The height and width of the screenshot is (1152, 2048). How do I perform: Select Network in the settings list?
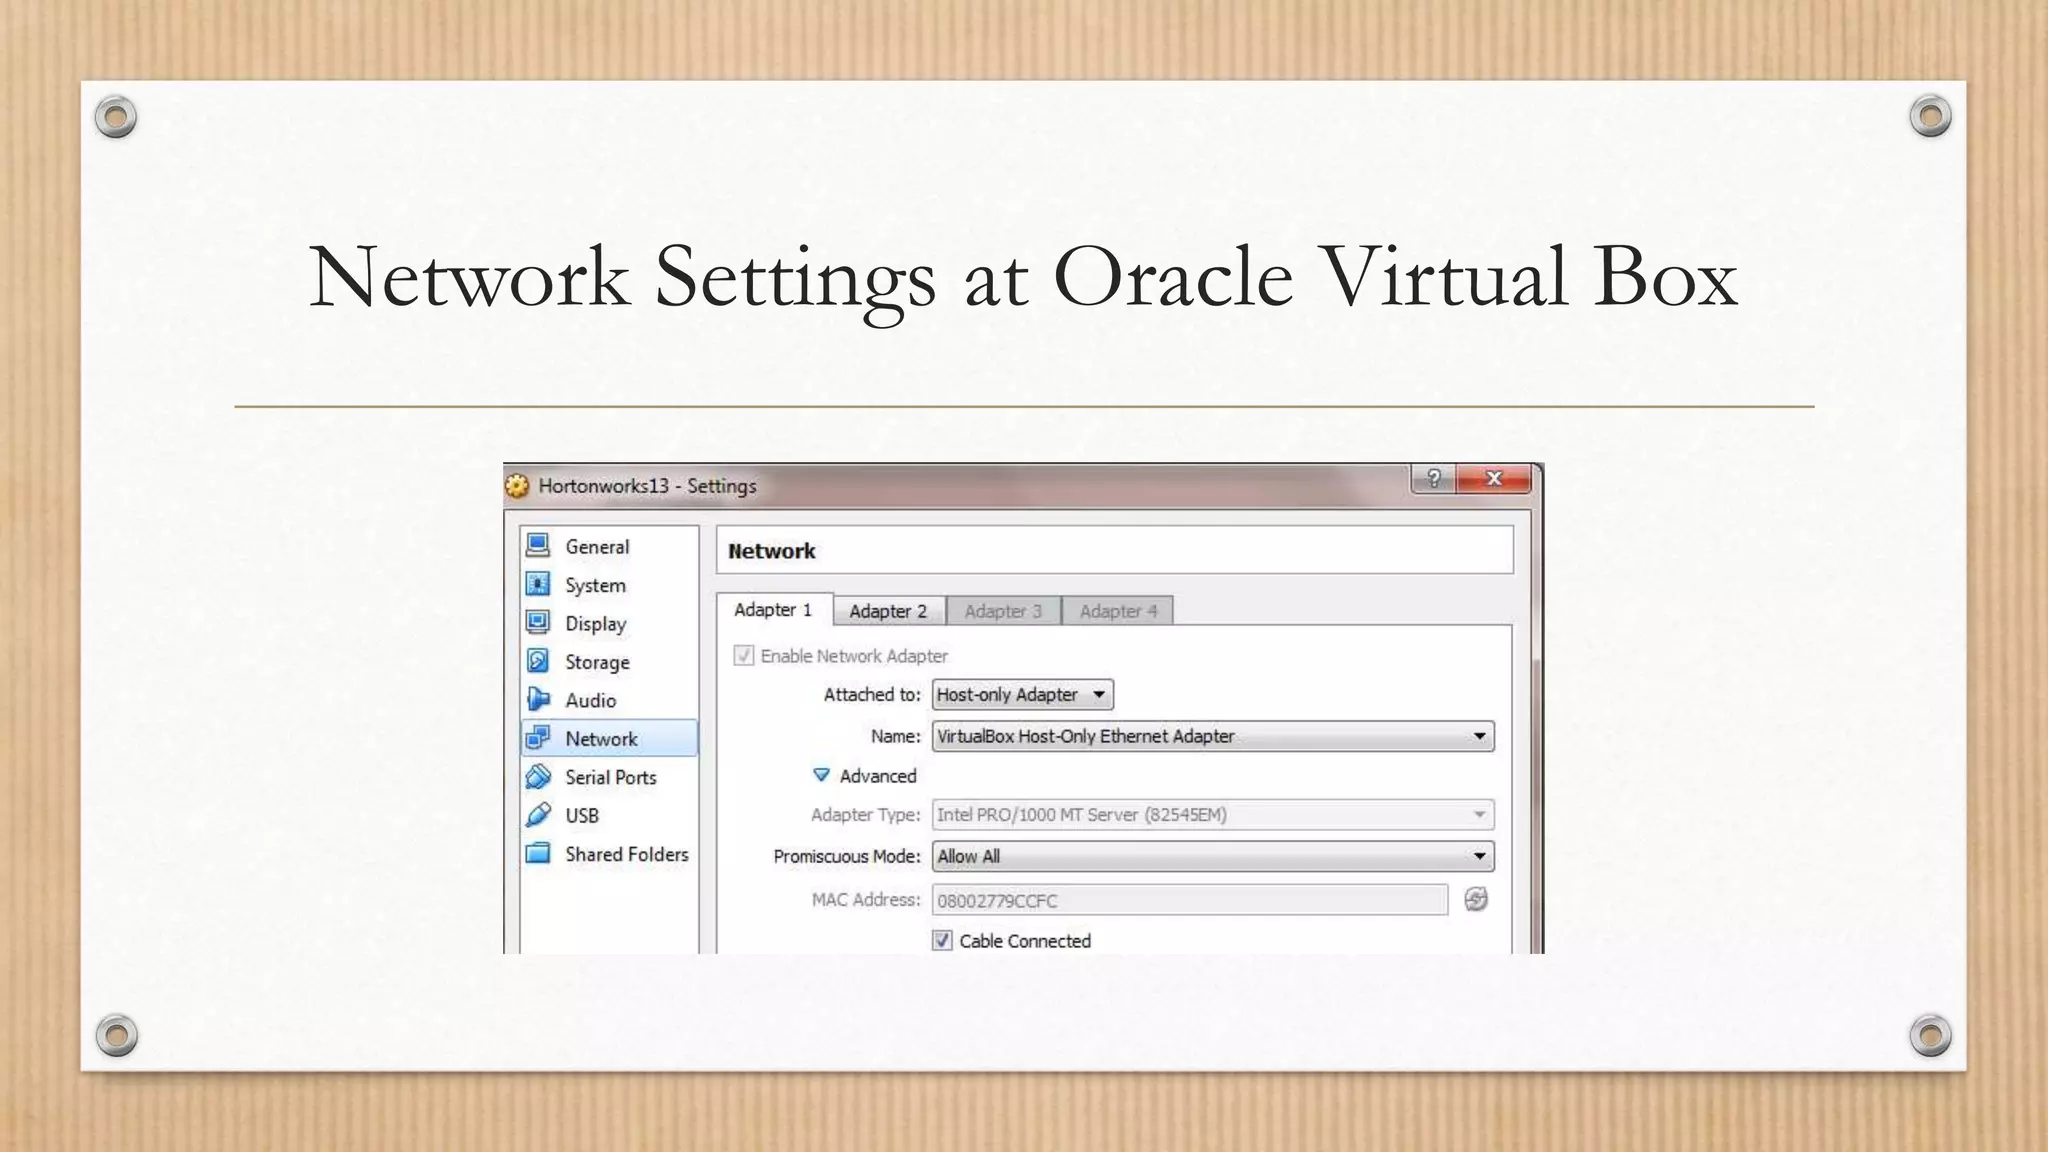click(x=601, y=738)
